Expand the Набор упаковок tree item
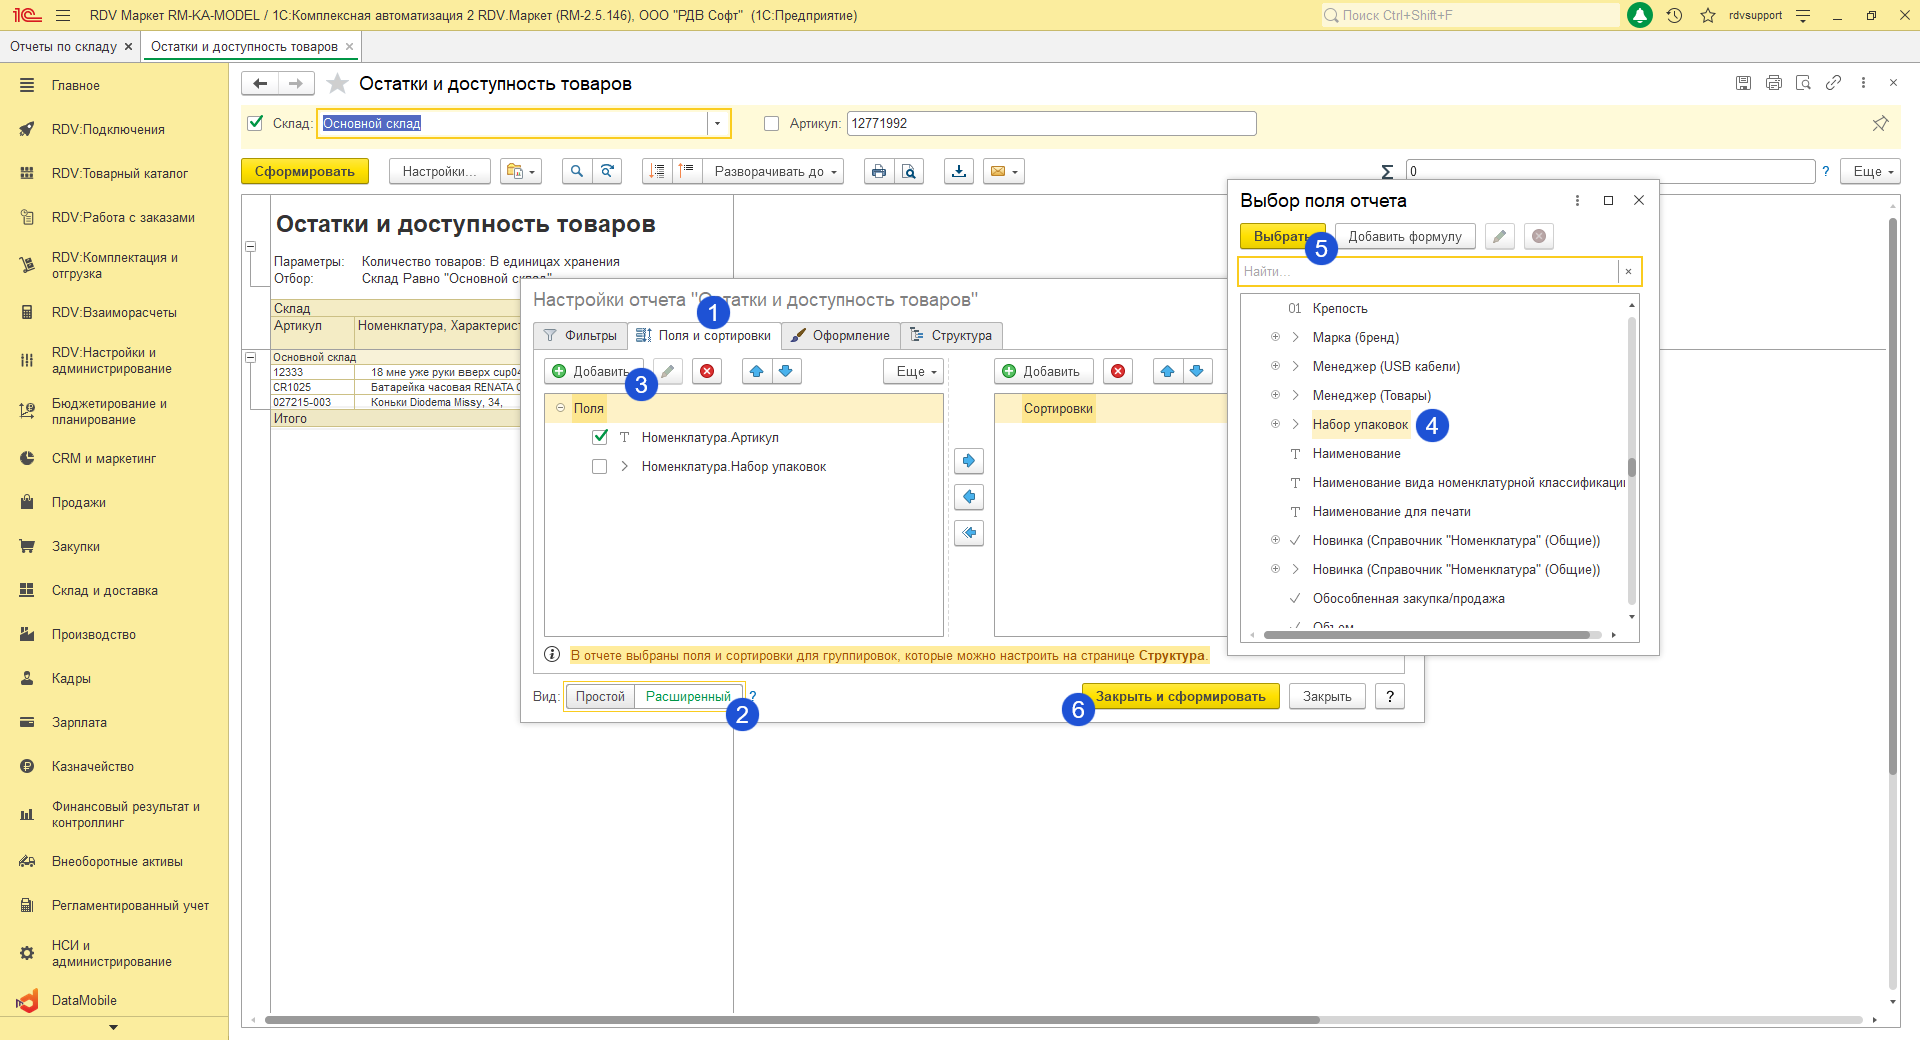The height and width of the screenshot is (1040, 1920). tap(1295, 424)
